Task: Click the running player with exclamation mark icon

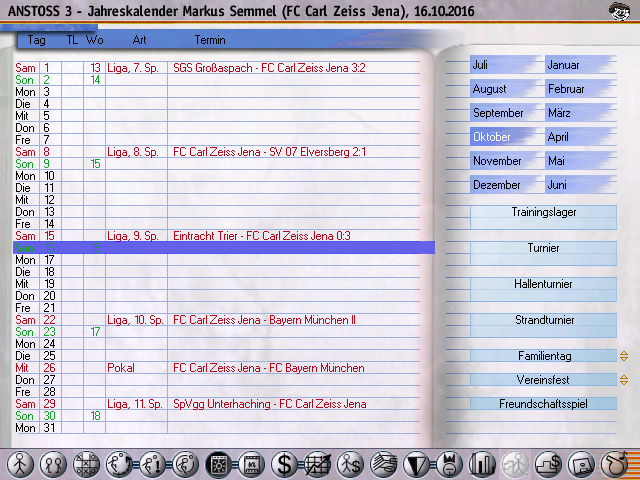Action: 153,464
